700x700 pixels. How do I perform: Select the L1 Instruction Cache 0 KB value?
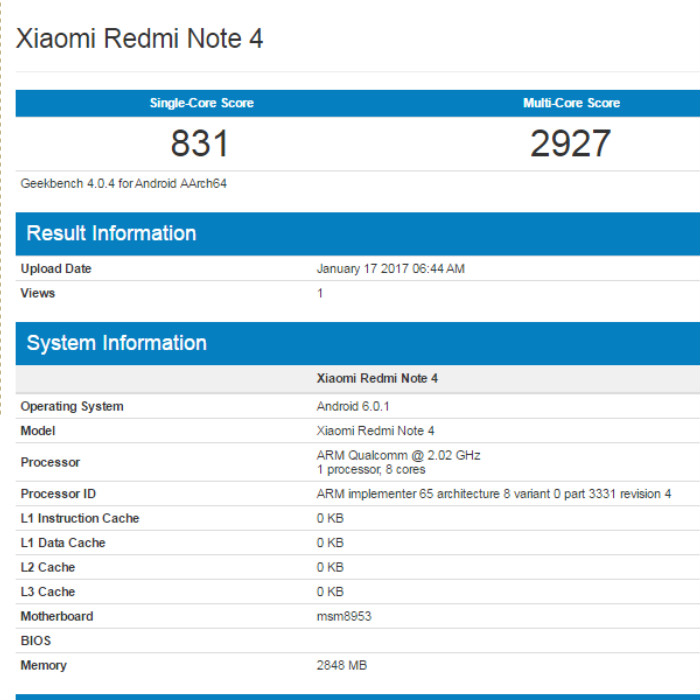coord(330,519)
